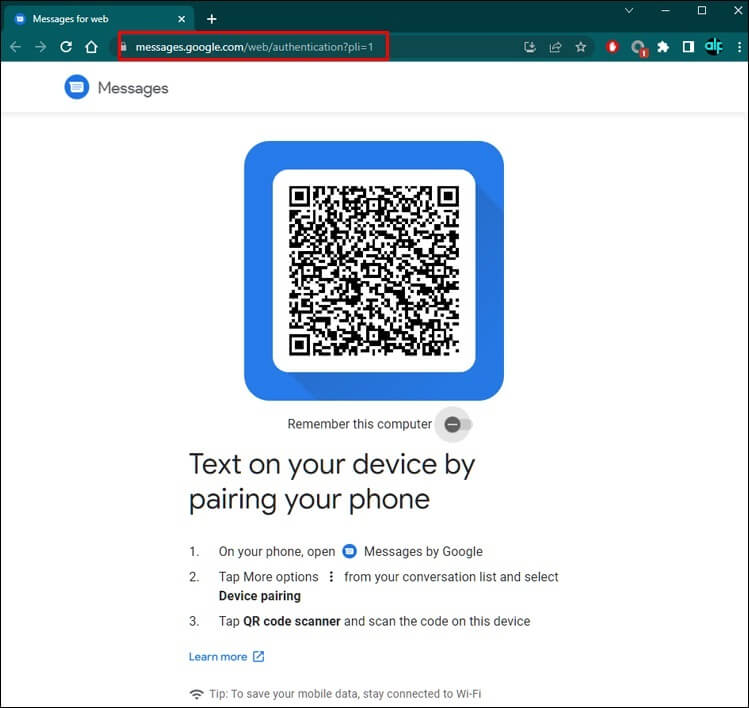The height and width of the screenshot is (708, 749).
Task: Click the browser forward arrow
Action: [x=41, y=47]
